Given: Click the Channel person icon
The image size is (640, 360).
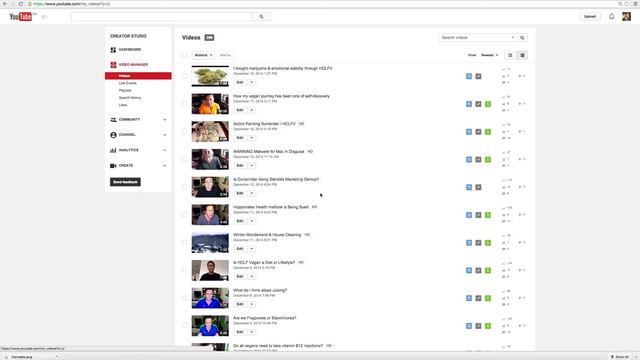Looking at the screenshot, I should coord(113,135).
